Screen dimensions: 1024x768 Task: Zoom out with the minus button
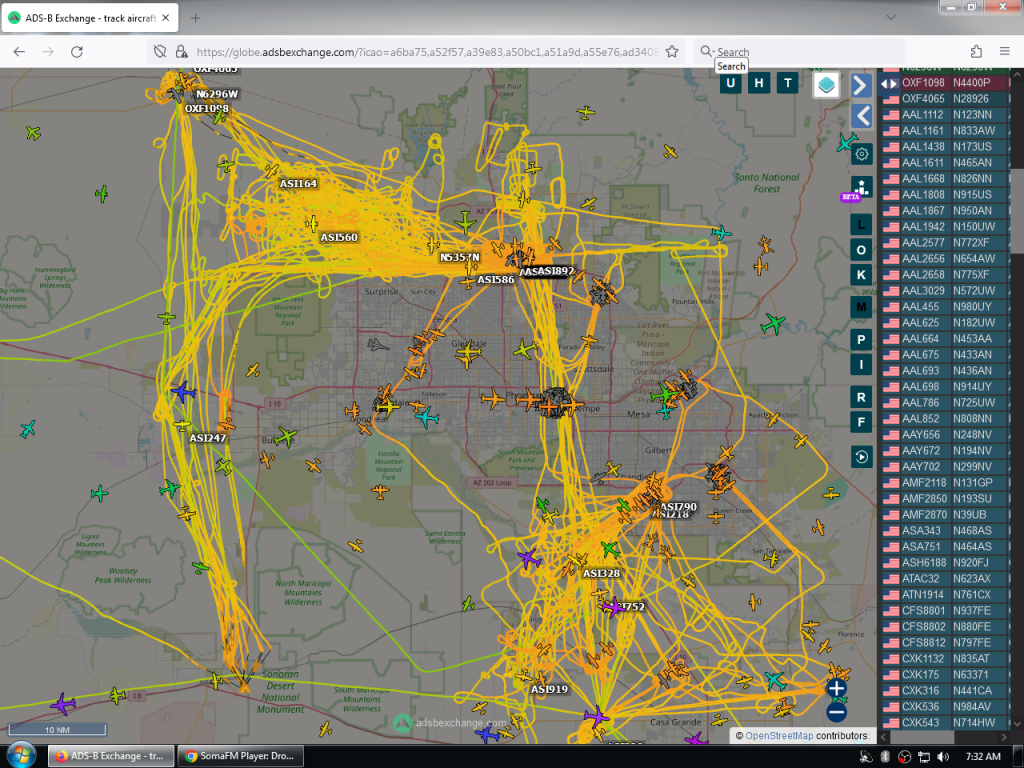pyautogui.click(x=837, y=712)
